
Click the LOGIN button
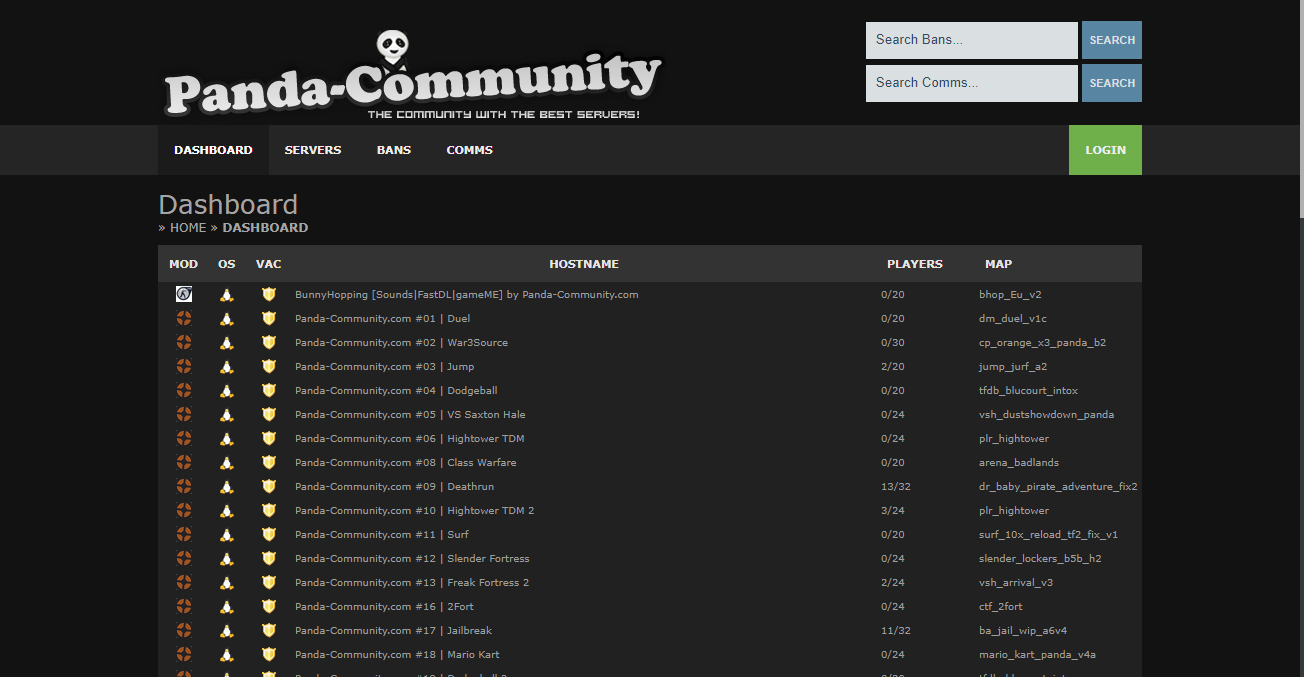click(1105, 149)
